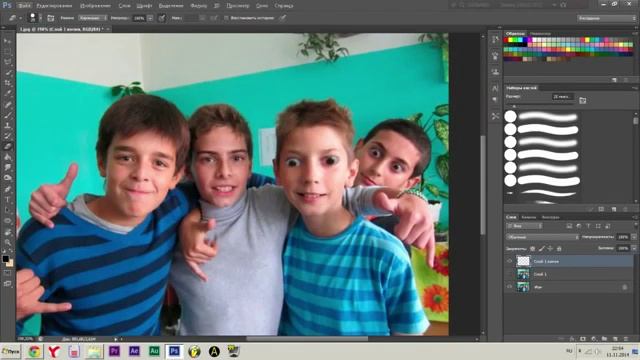Click the Фон layer thumbnail
Screen dimensions: 640x360
tap(523, 287)
